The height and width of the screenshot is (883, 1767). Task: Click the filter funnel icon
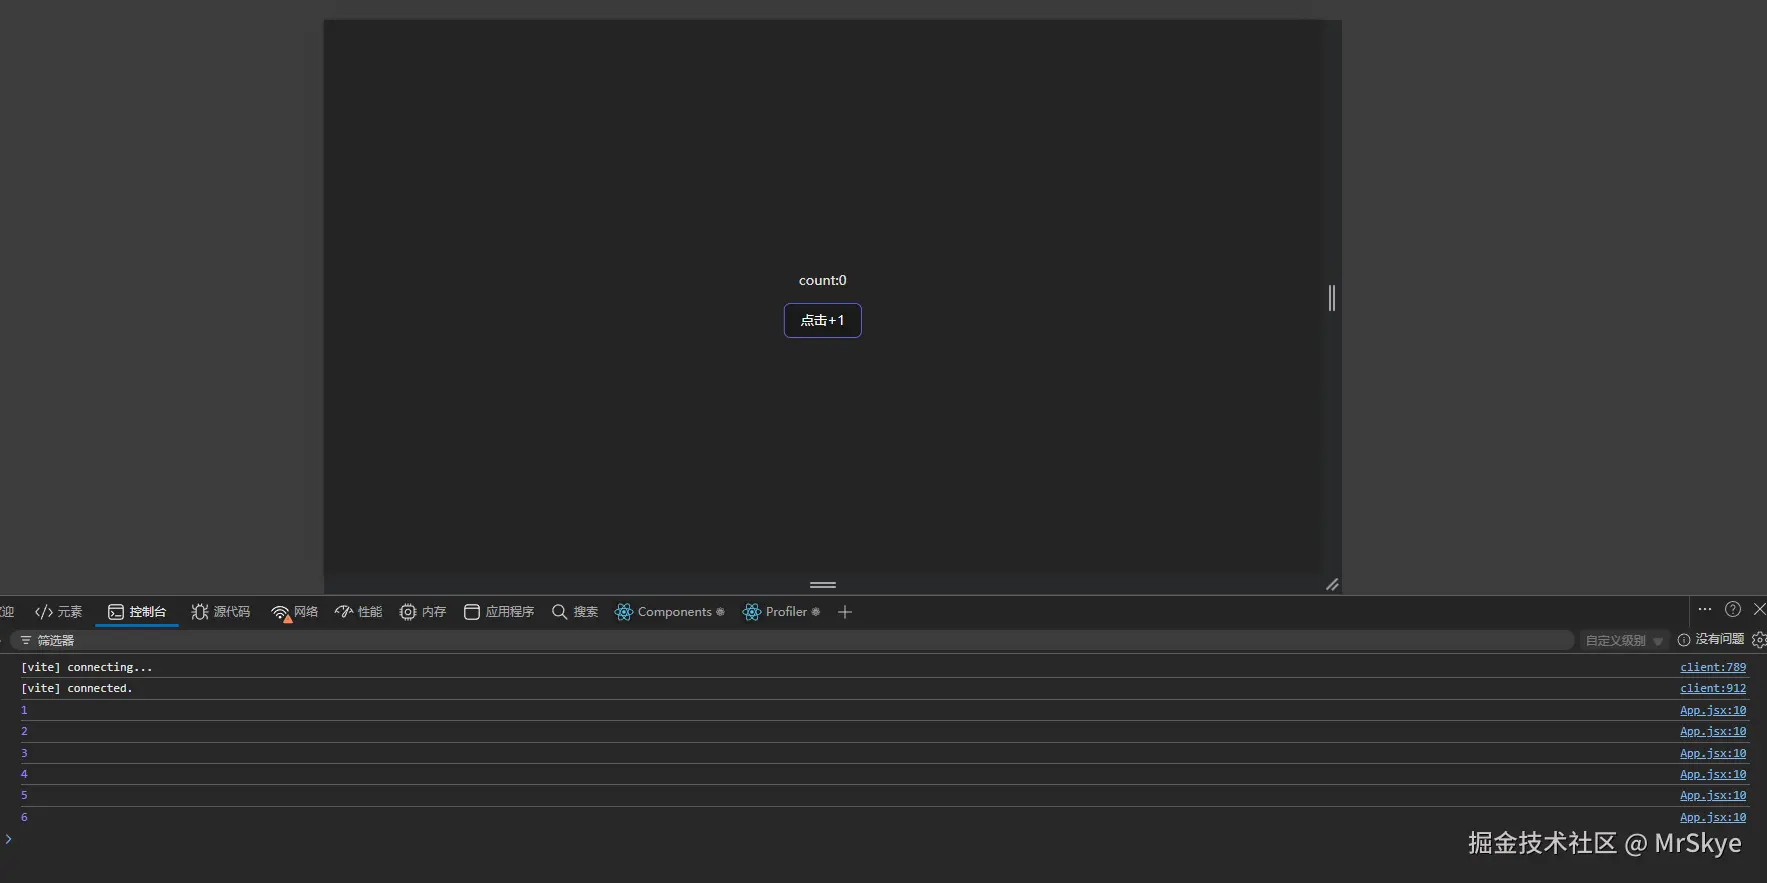(26, 640)
